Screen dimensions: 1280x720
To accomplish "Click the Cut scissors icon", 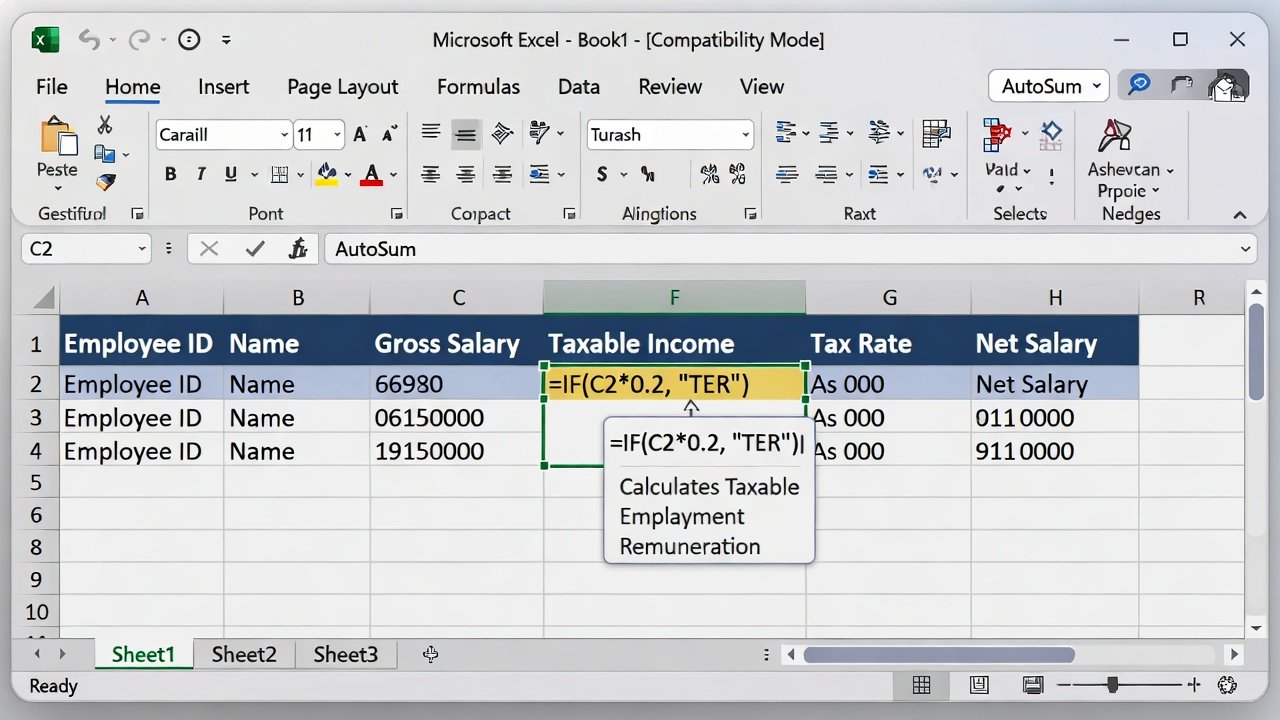I will pyautogui.click(x=105, y=125).
